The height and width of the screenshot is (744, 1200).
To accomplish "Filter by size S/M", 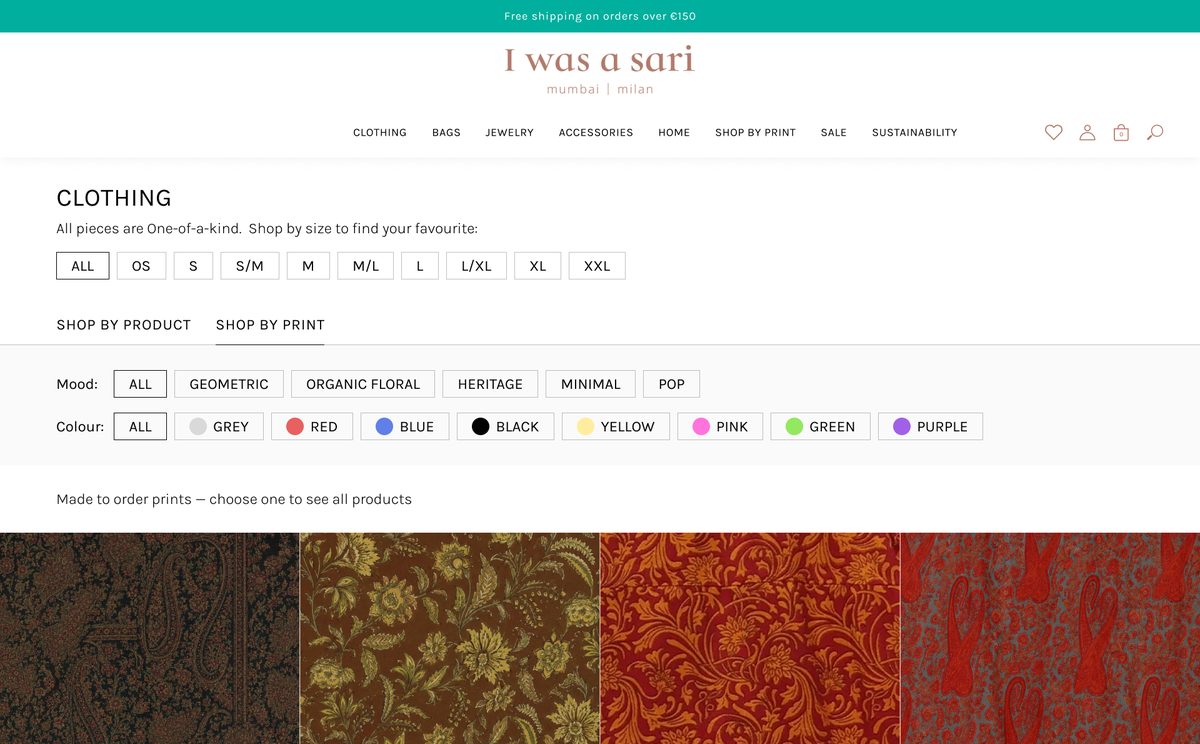I will click(250, 266).
